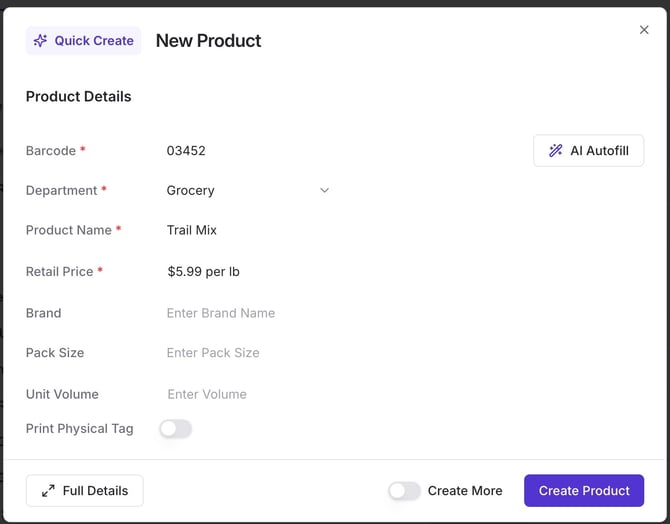Turn on the Create More switch
Image resolution: width=670 pixels, height=524 pixels.
(404, 491)
